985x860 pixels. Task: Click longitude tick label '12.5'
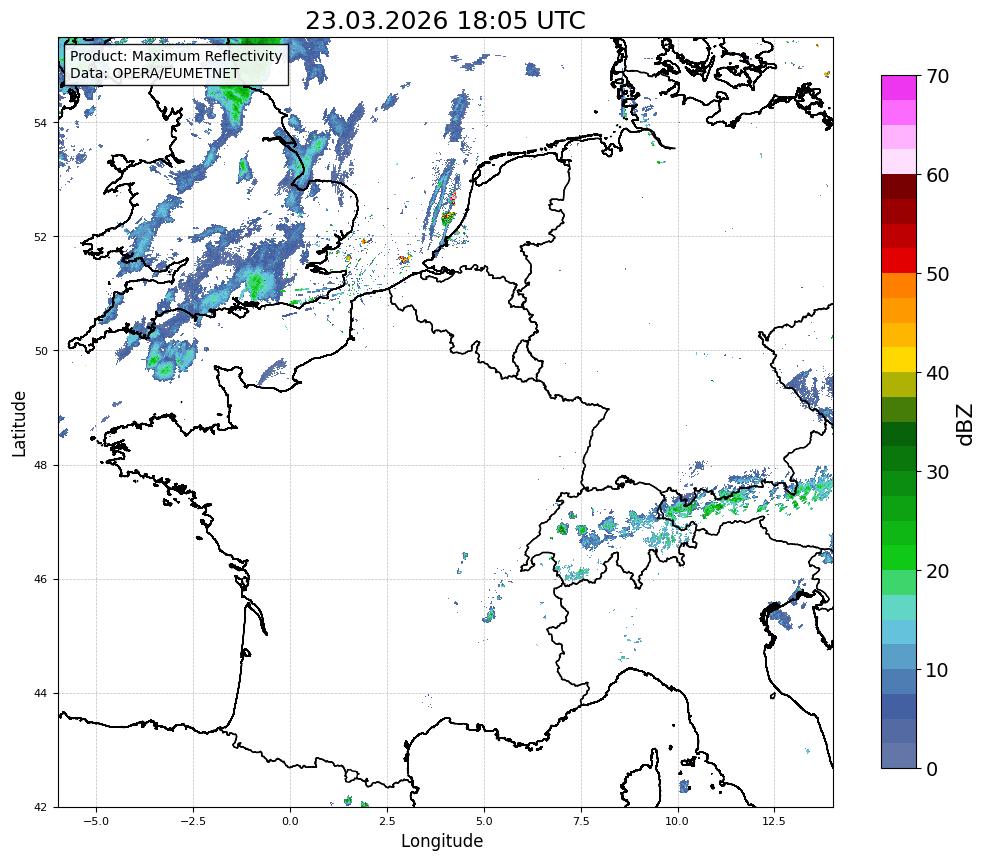(x=775, y=821)
